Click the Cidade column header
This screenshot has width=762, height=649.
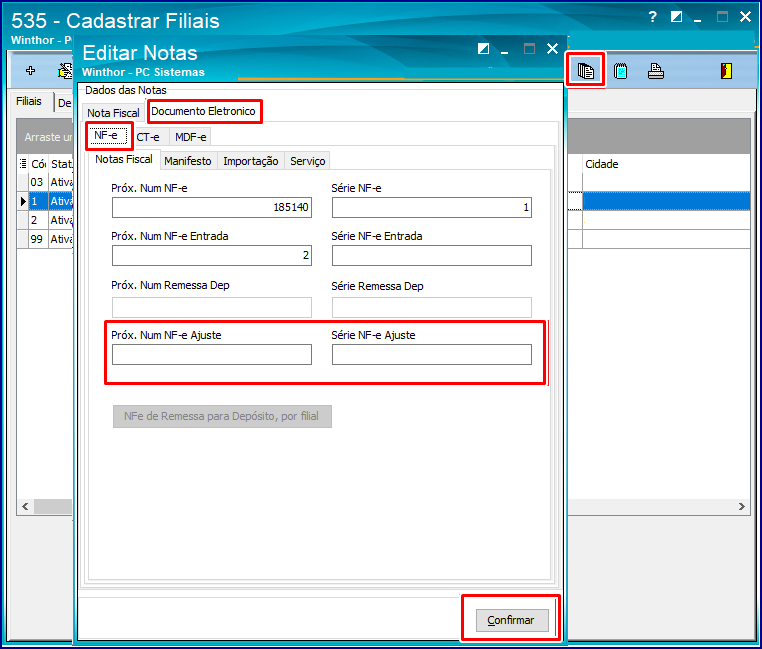click(x=666, y=164)
